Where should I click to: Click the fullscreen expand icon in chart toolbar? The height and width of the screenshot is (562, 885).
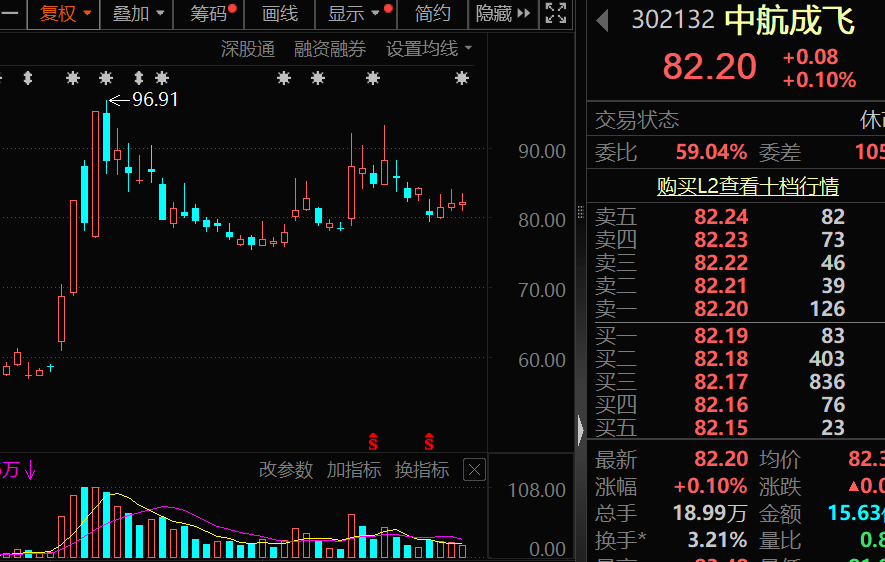click(x=555, y=14)
